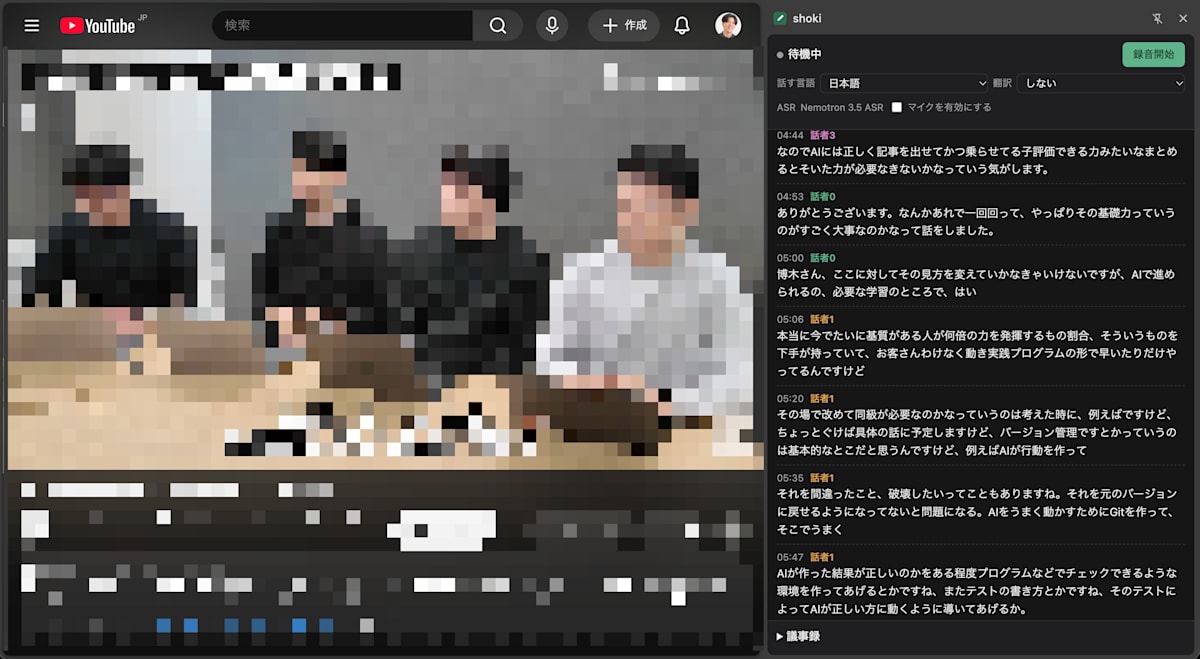Toggle the pin icon in shoki title bar
The image size is (1200, 659).
click(1158, 18)
